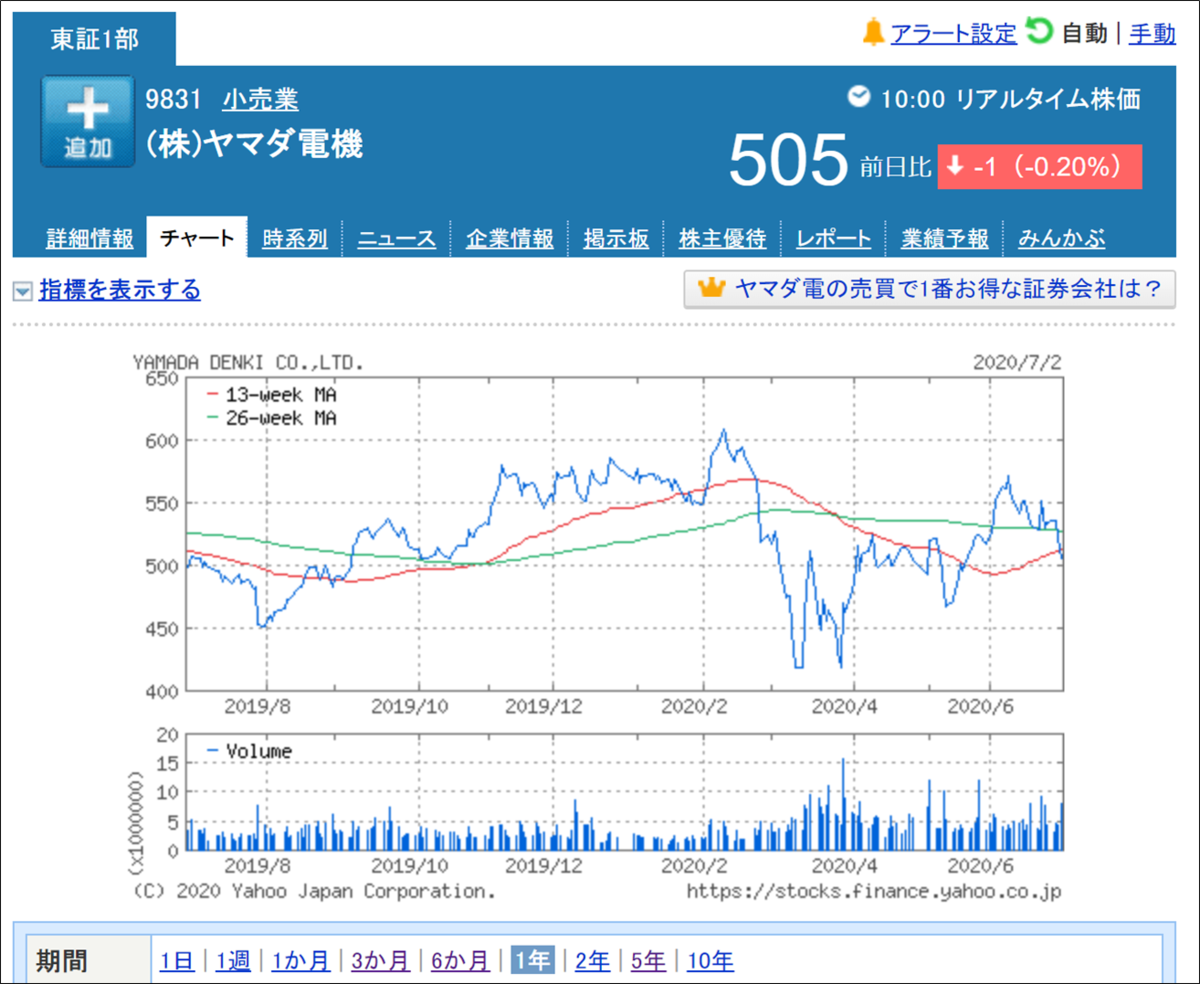Select 自動 refresh mode text
The width and height of the screenshot is (1200, 984).
point(1084,33)
